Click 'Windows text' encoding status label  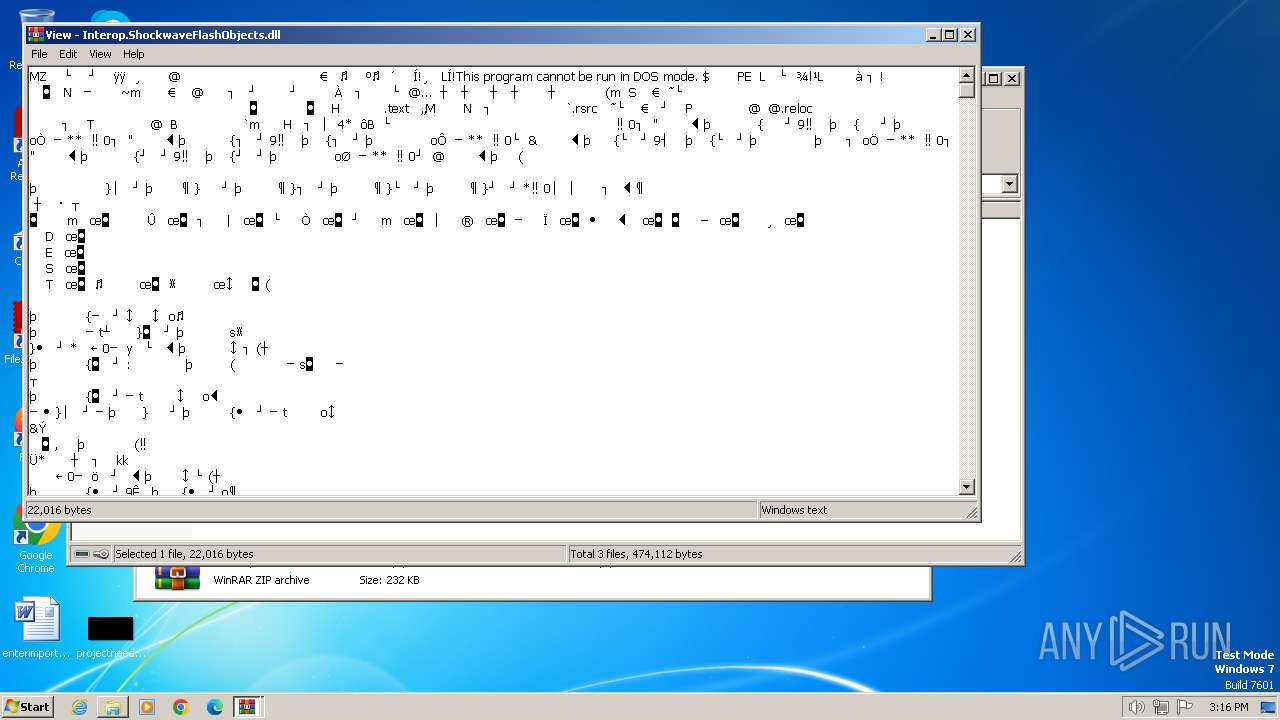[x=794, y=510]
